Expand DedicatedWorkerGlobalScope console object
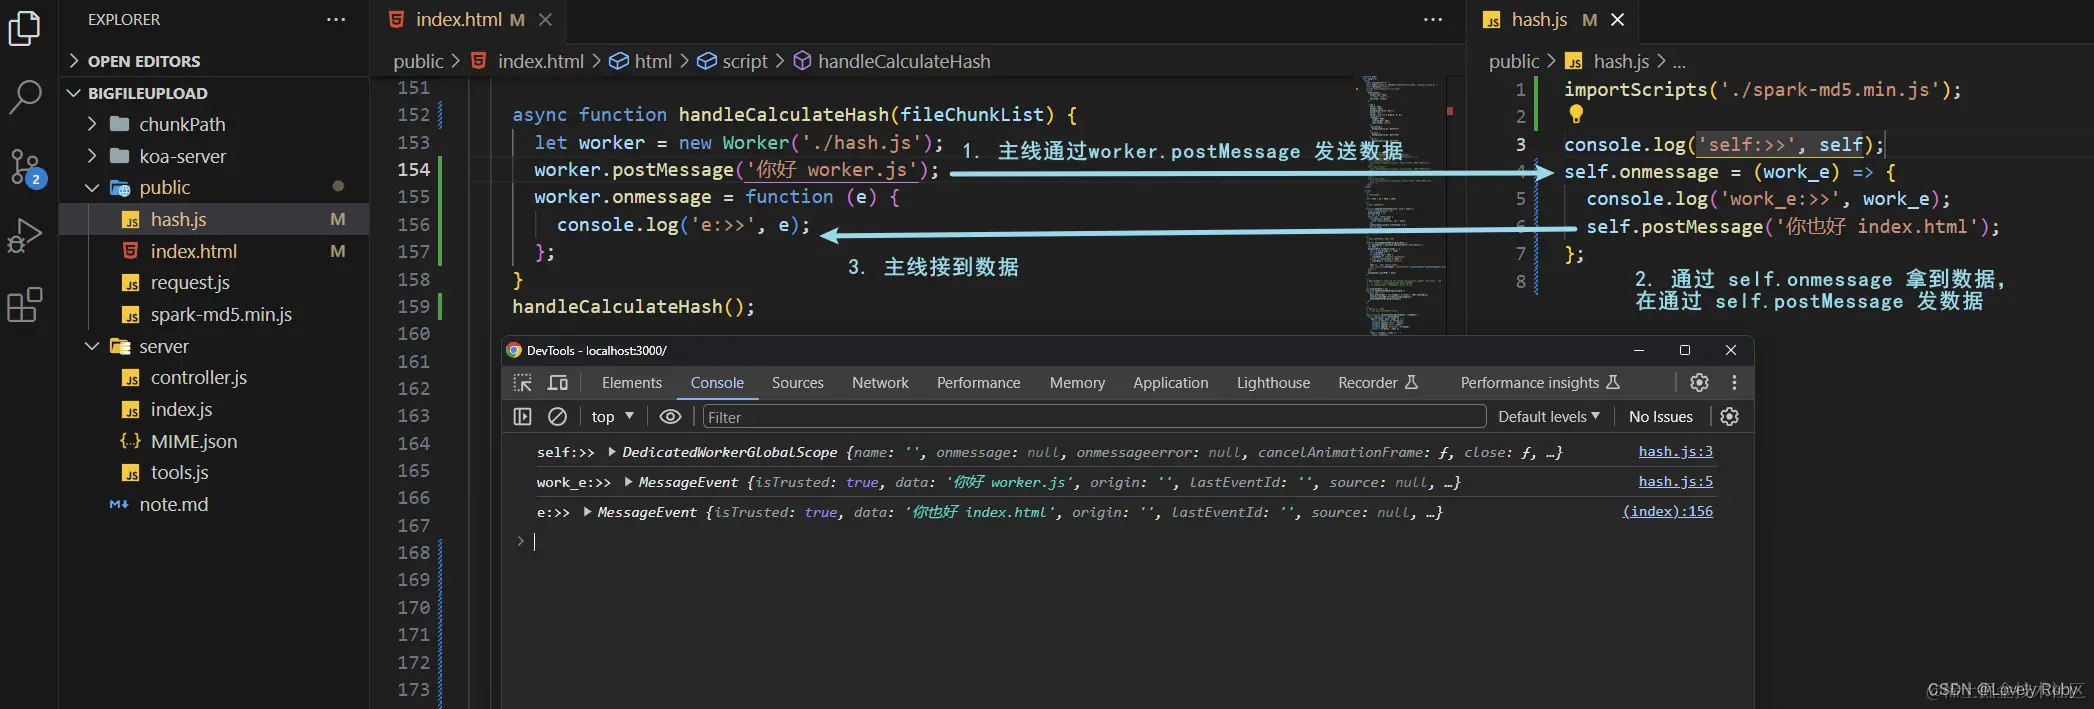The height and width of the screenshot is (709, 2094). pyautogui.click(x=612, y=452)
